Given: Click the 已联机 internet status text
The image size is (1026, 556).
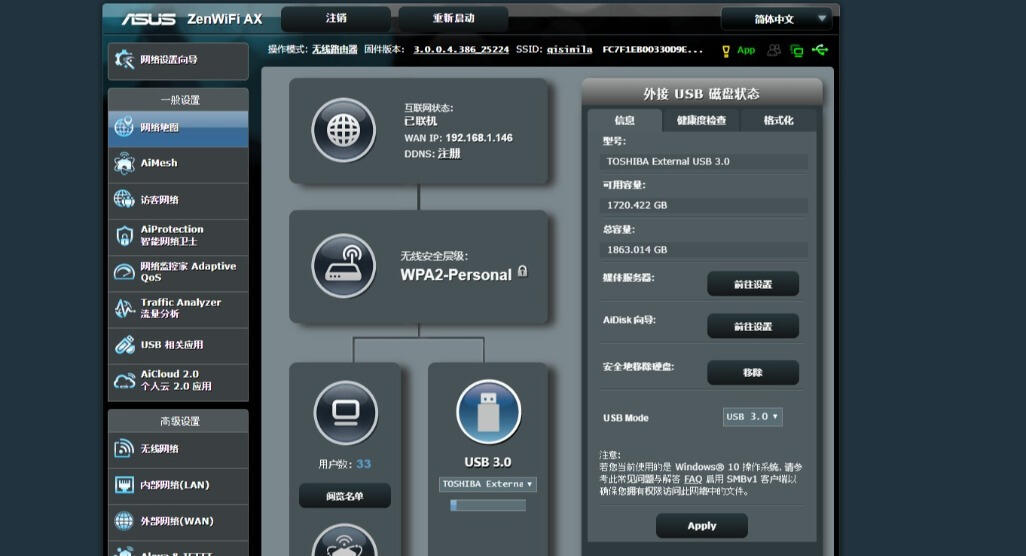Looking at the screenshot, I should pos(421,122).
